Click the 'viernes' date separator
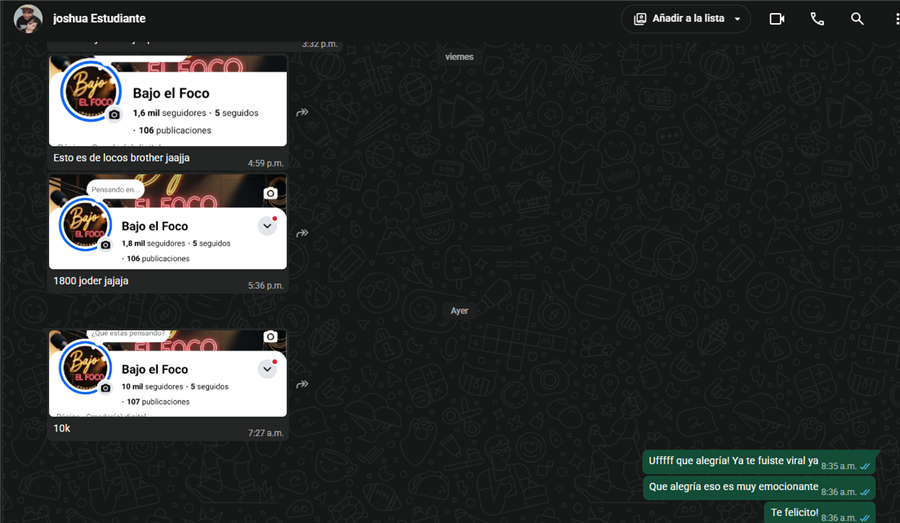This screenshot has height=523, width=900. click(x=459, y=57)
